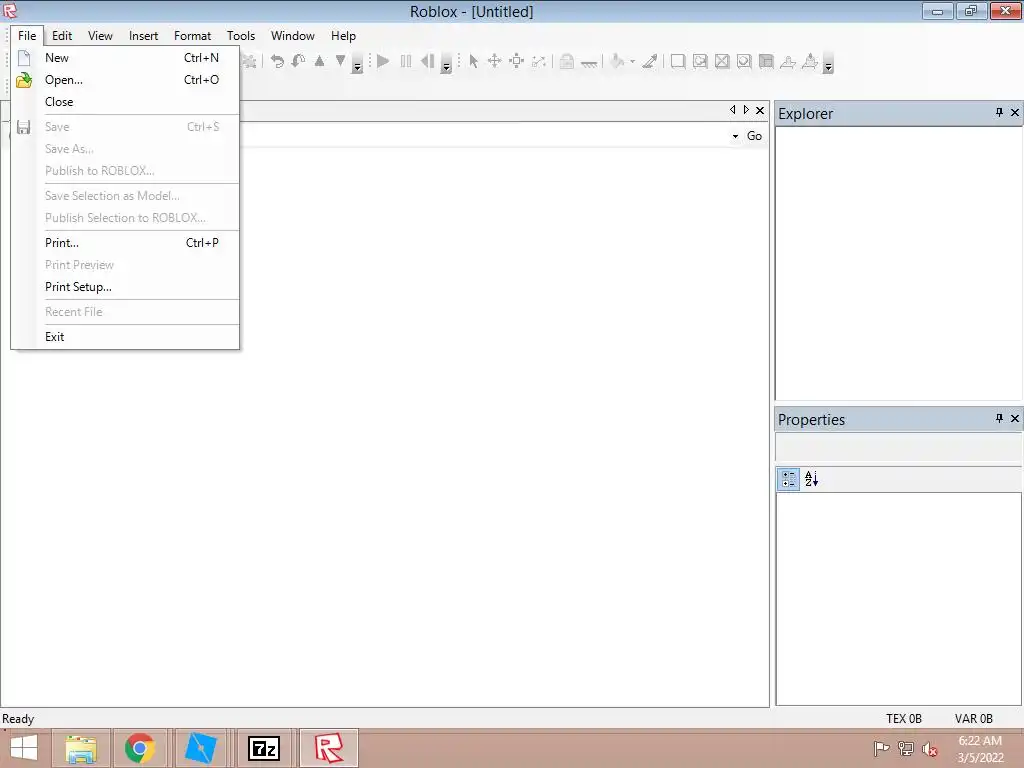This screenshot has height=768, width=1024.
Task: Toggle Alphabetical sort in Properties
Action: click(x=811, y=479)
